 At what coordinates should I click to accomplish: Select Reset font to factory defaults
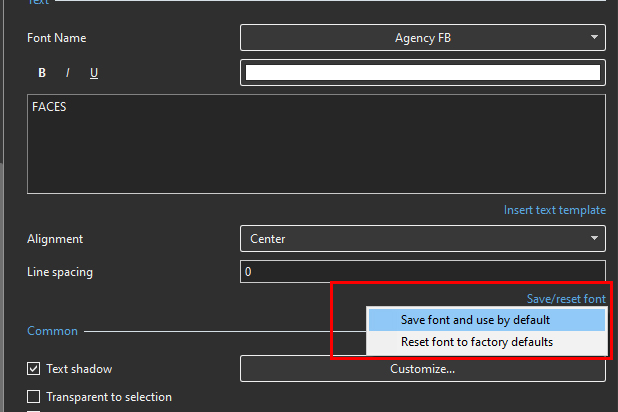click(x=477, y=342)
